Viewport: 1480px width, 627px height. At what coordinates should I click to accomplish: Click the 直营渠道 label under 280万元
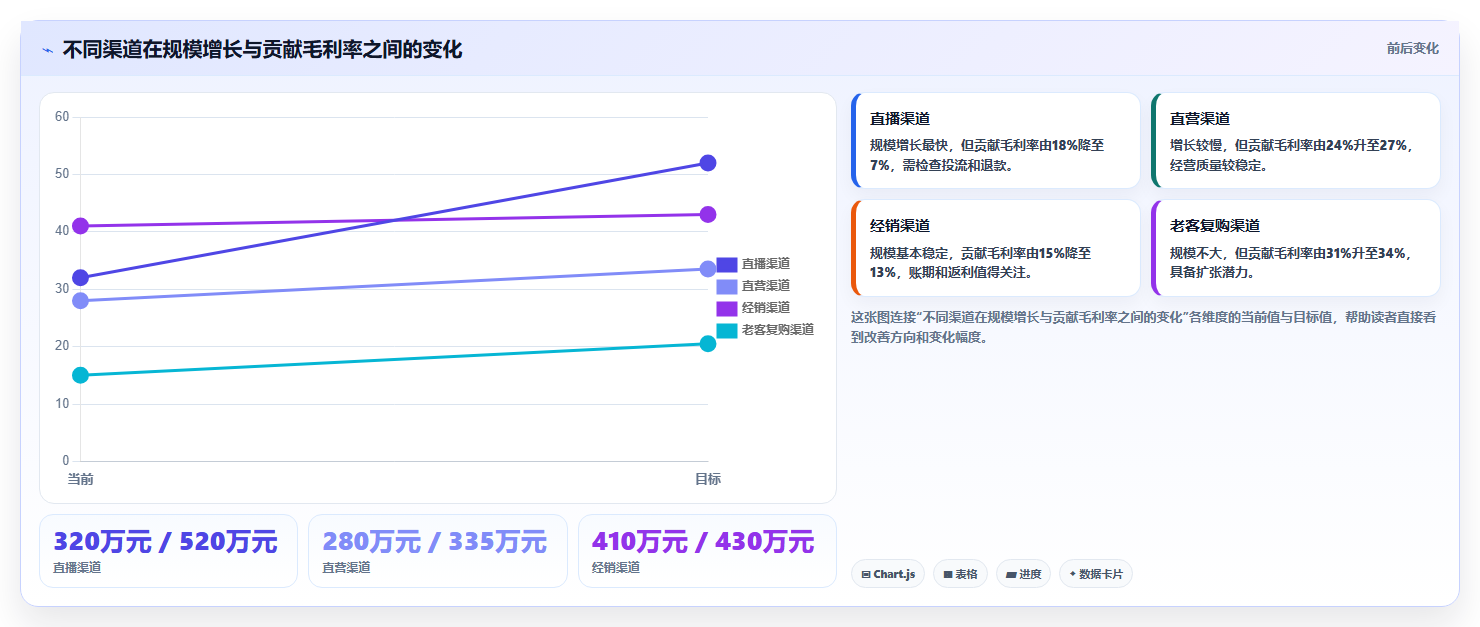pos(346,568)
